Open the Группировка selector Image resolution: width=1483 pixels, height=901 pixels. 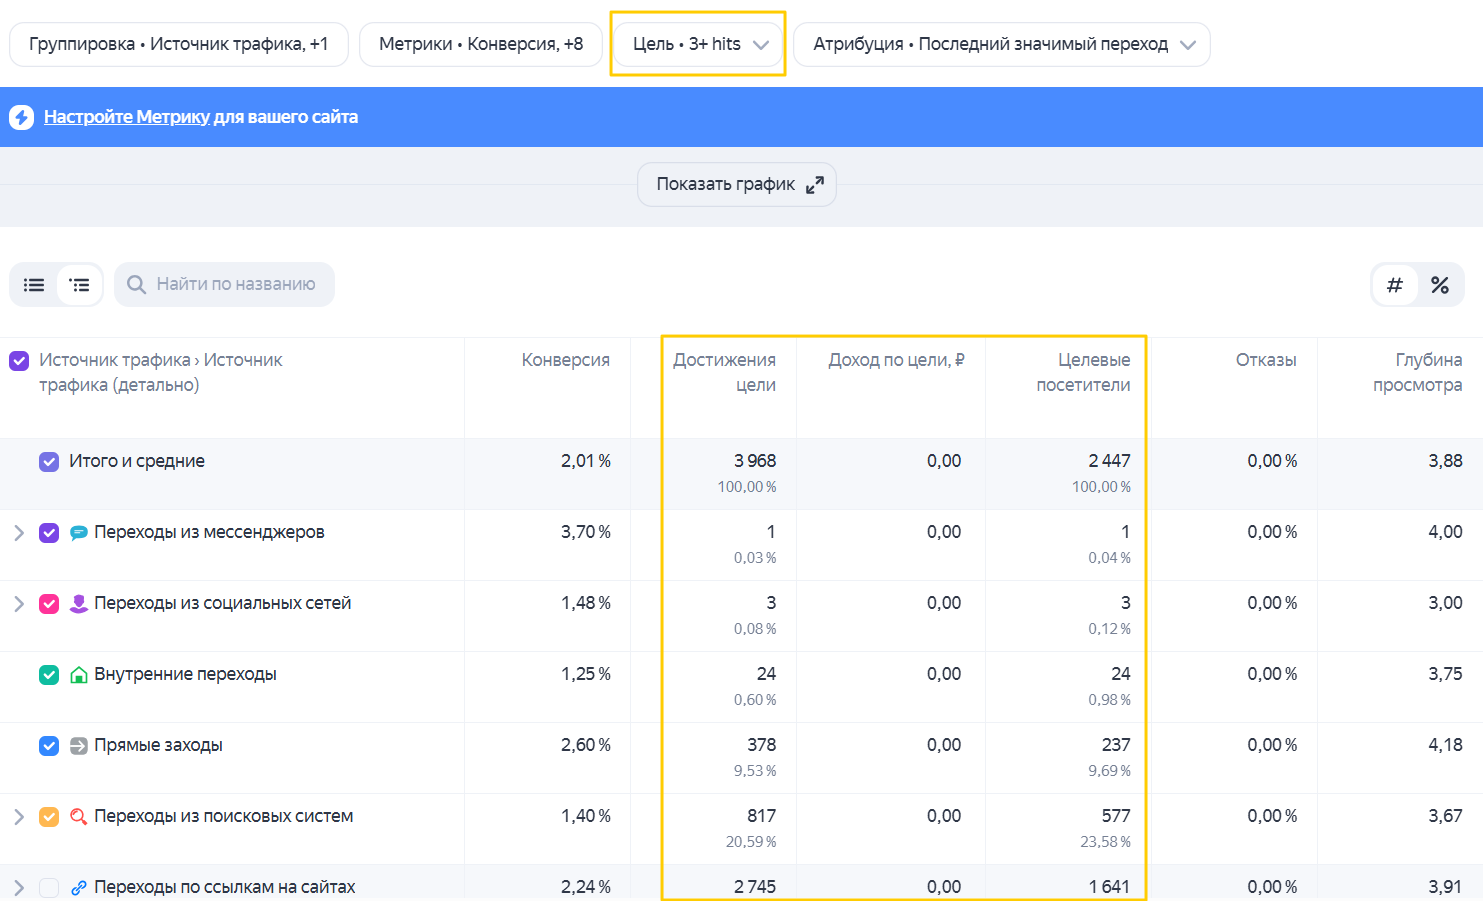pyautogui.click(x=179, y=44)
